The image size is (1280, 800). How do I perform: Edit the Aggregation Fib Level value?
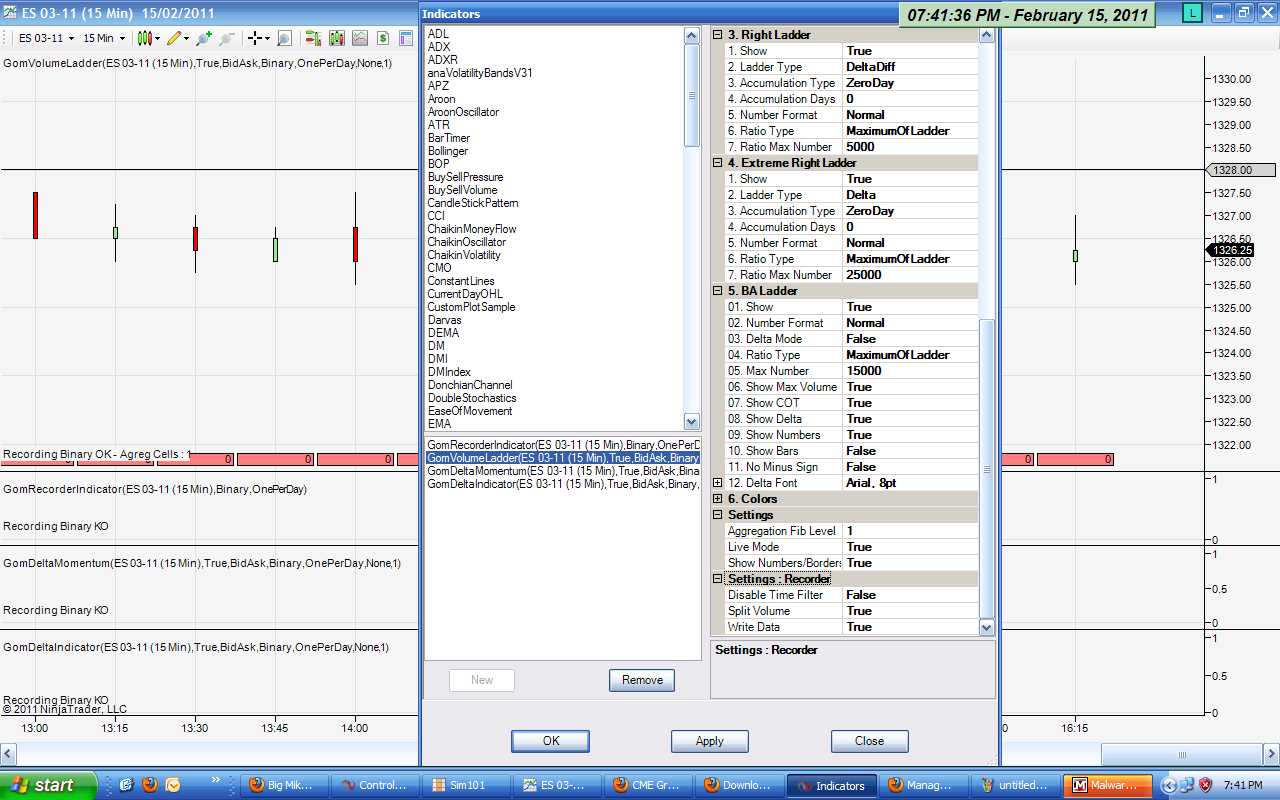pos(909,531)
